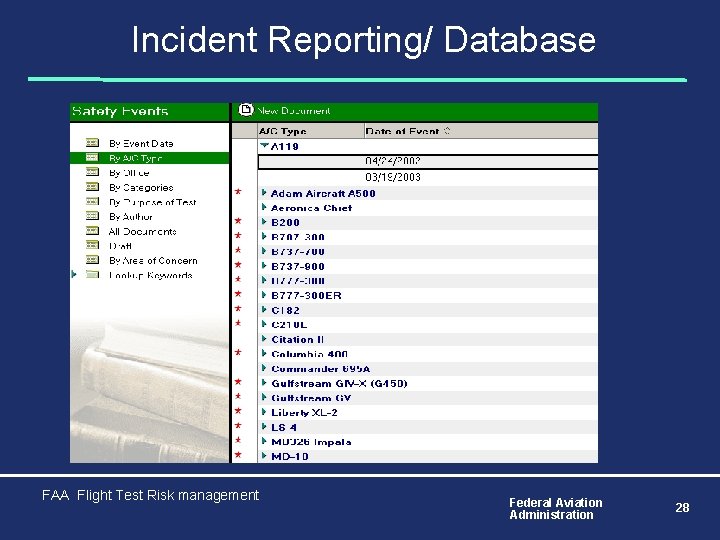Click the view icon beside By A/C Type

(x=92, y=158)
